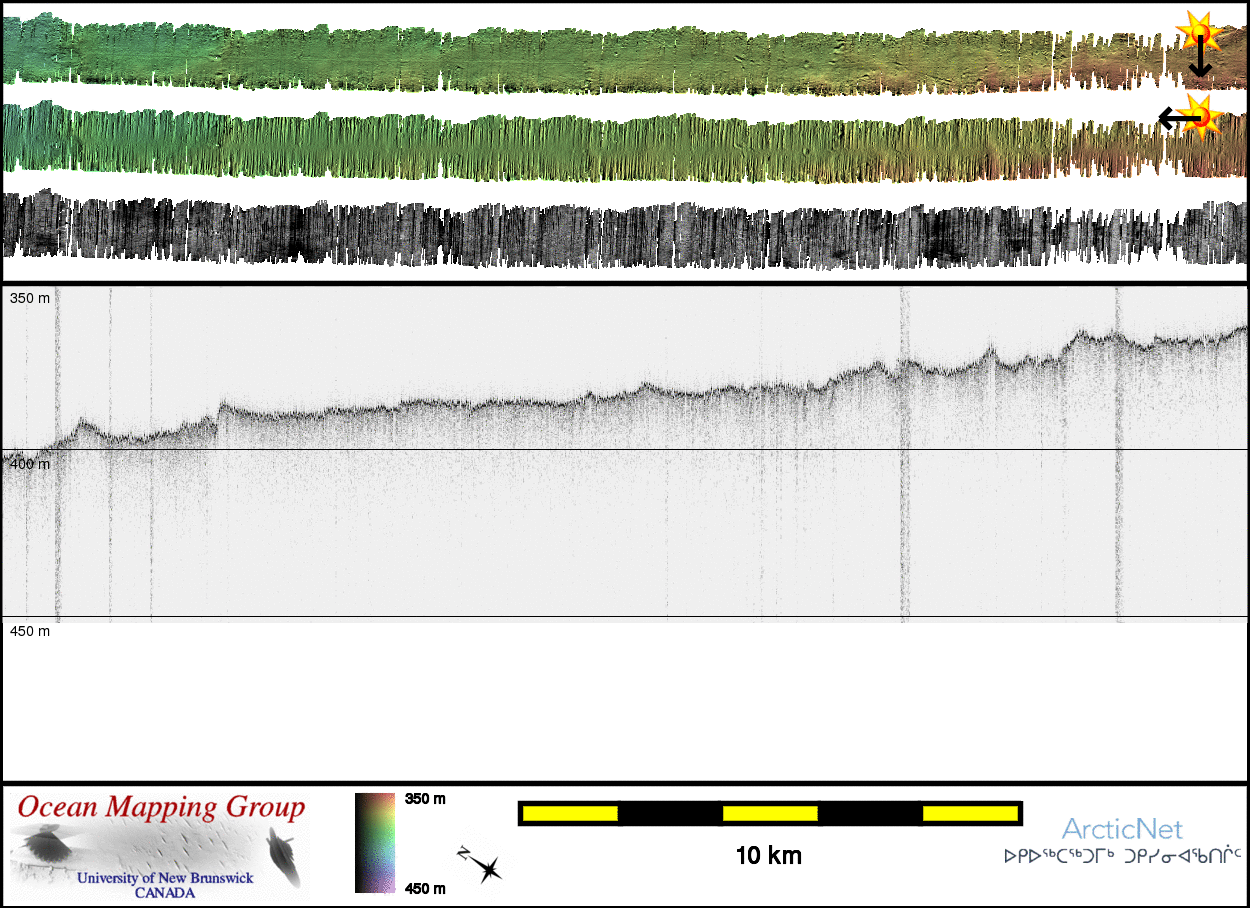
Task: Click the 450 m depth label below the profile
Action: pos(30,631)
